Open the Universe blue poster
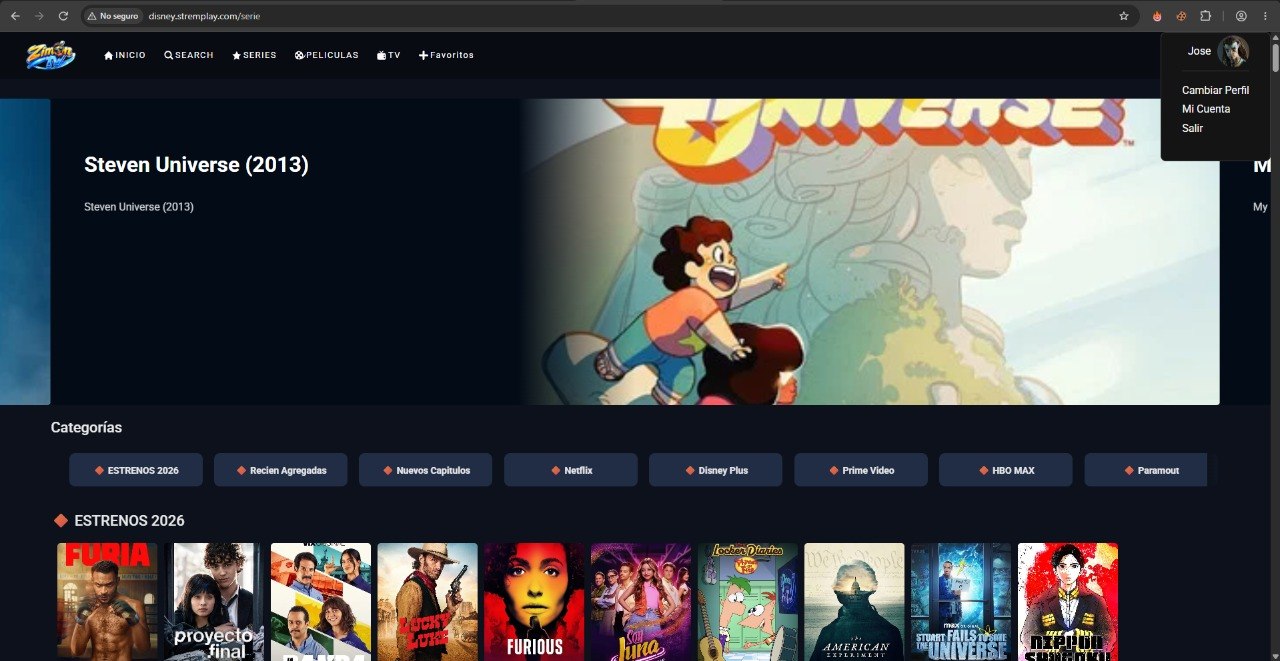This screenshot has width=1280, height=661. 961,602
